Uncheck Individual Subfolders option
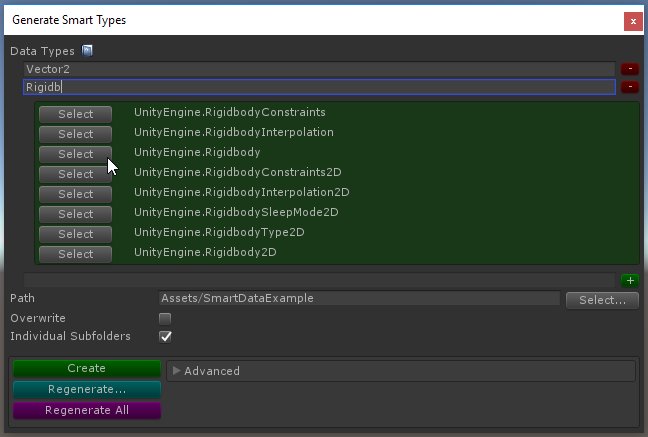 coord(165,337)
